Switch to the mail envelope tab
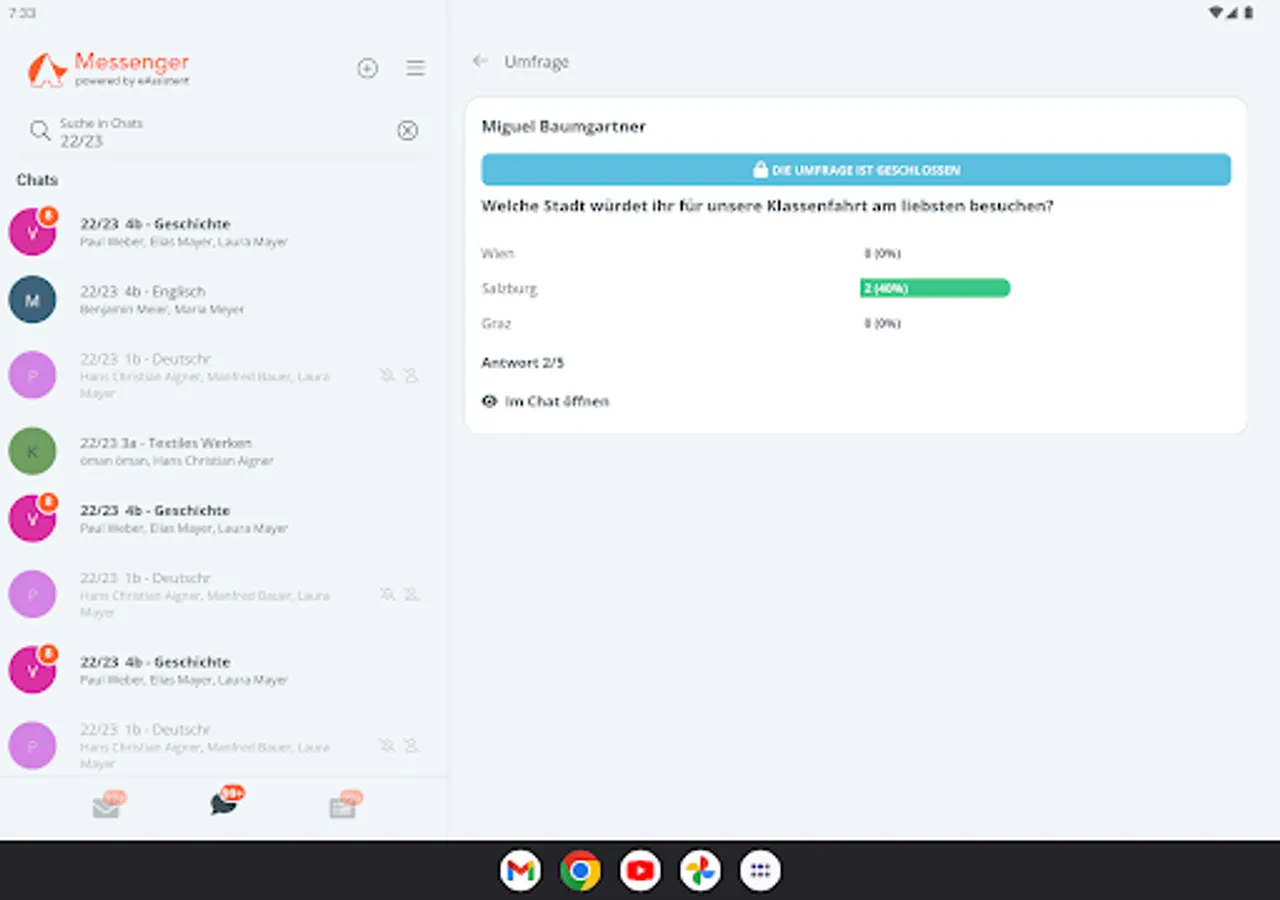 107,806
